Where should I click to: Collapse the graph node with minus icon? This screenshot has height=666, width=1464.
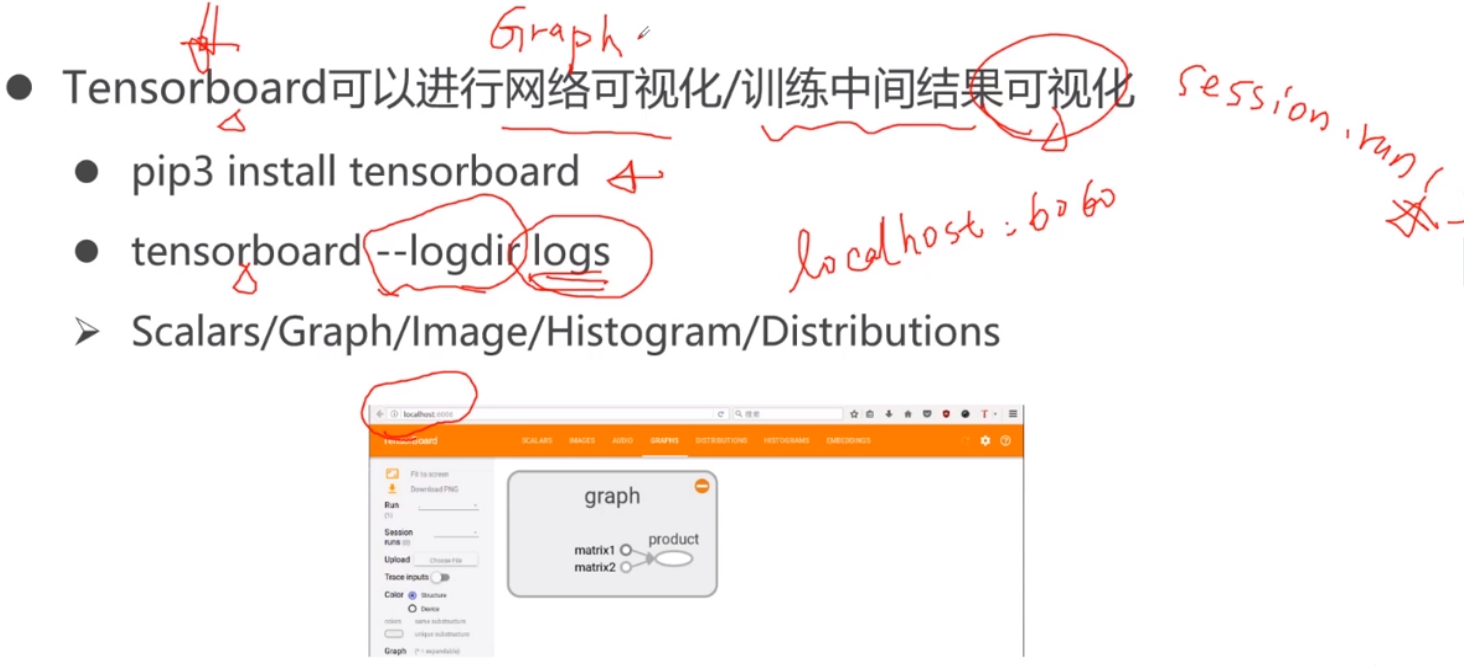click(702, 486)
